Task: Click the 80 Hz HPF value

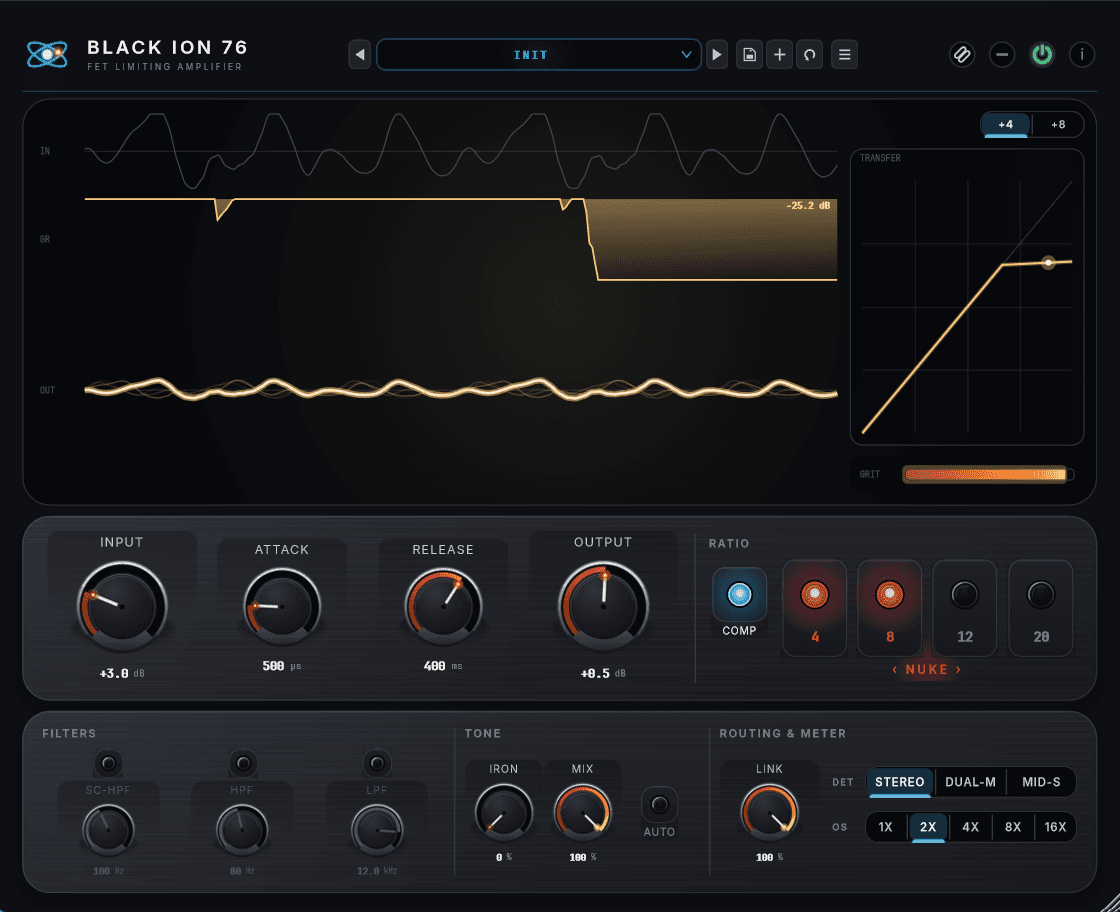Action: (242, 871)
